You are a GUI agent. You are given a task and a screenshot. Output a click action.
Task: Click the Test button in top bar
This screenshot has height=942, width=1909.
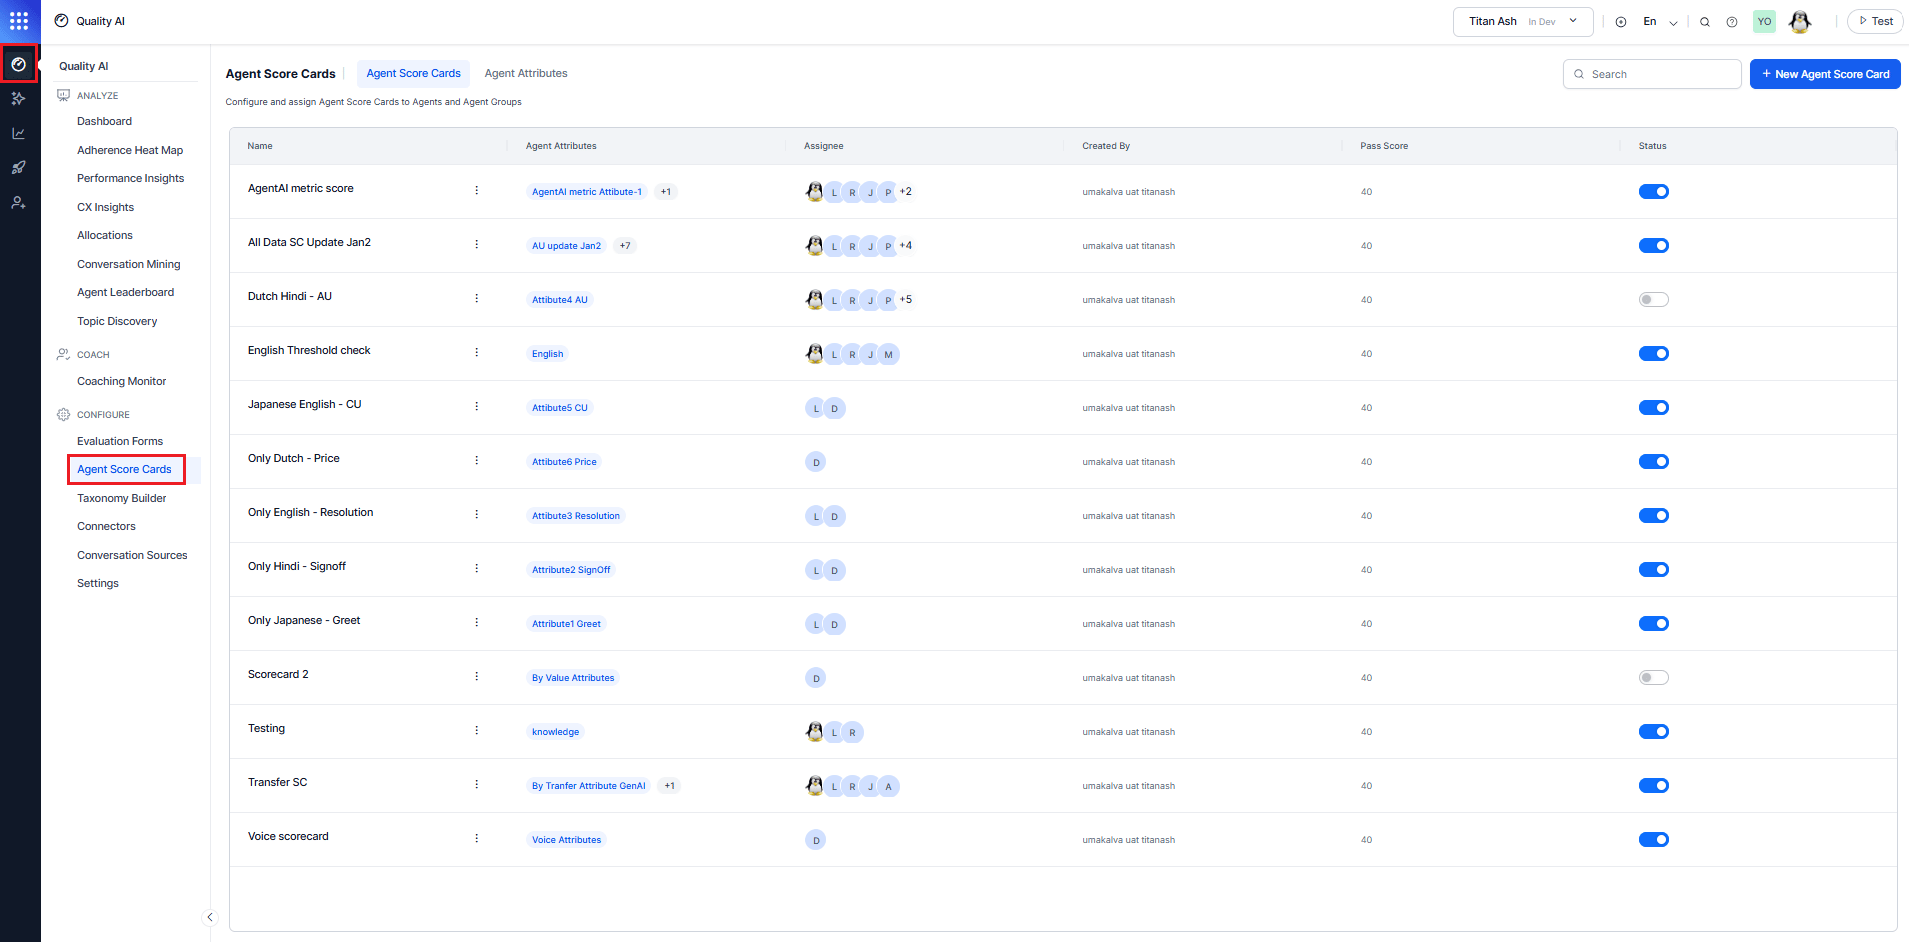(1876, 21)
